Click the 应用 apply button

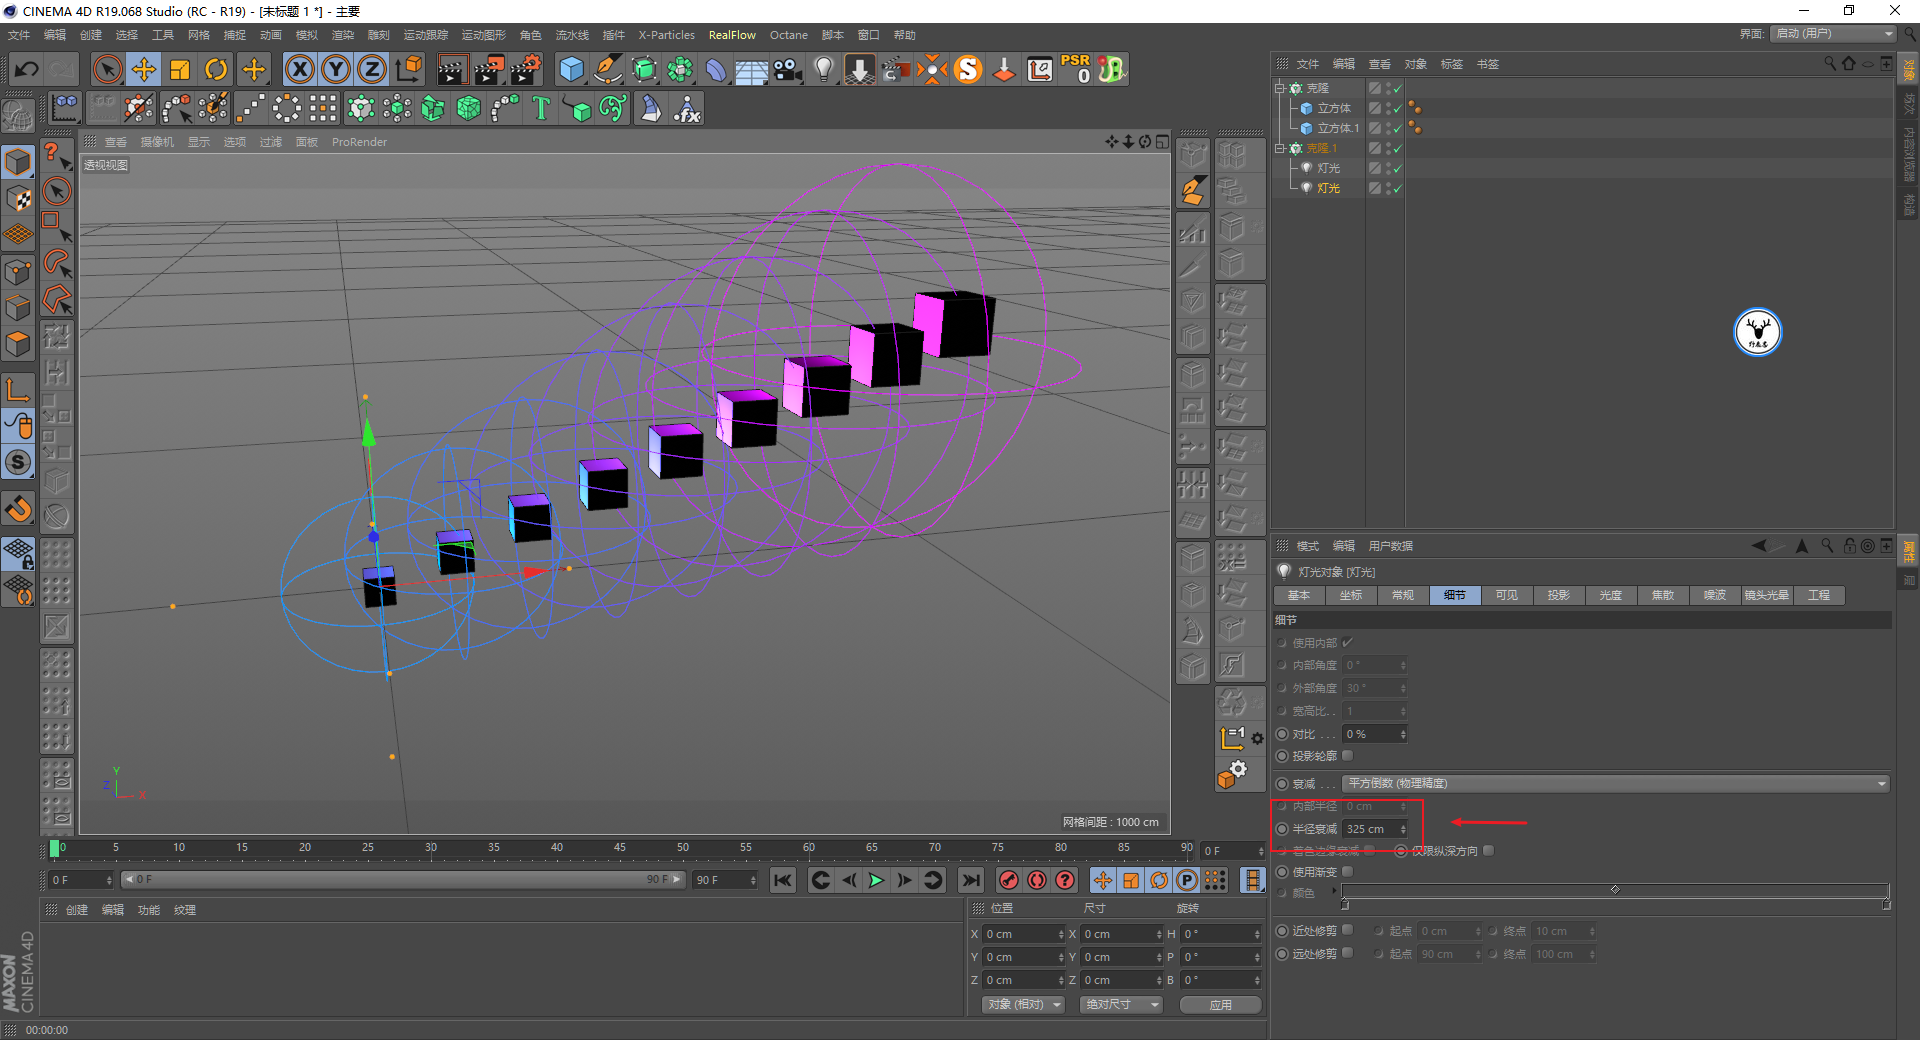1220,1004
